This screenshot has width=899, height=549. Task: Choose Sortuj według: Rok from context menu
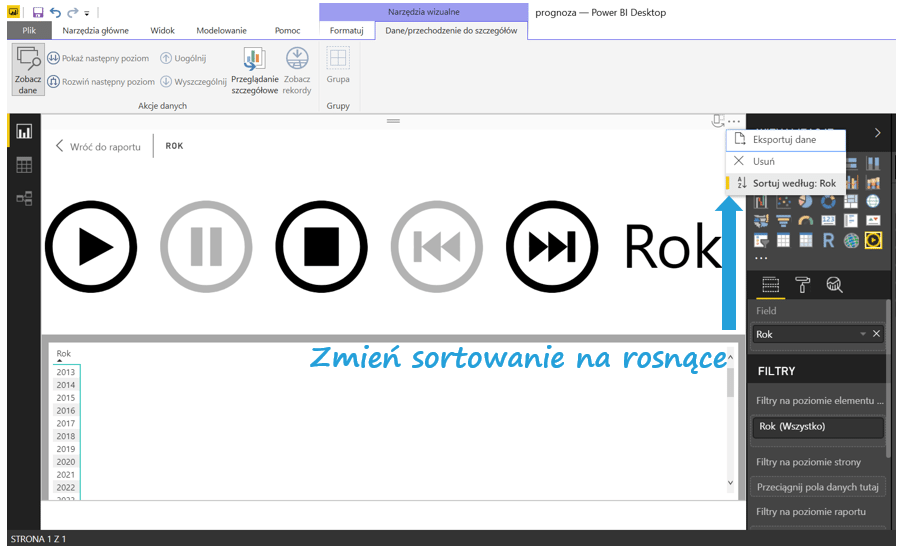793,183
